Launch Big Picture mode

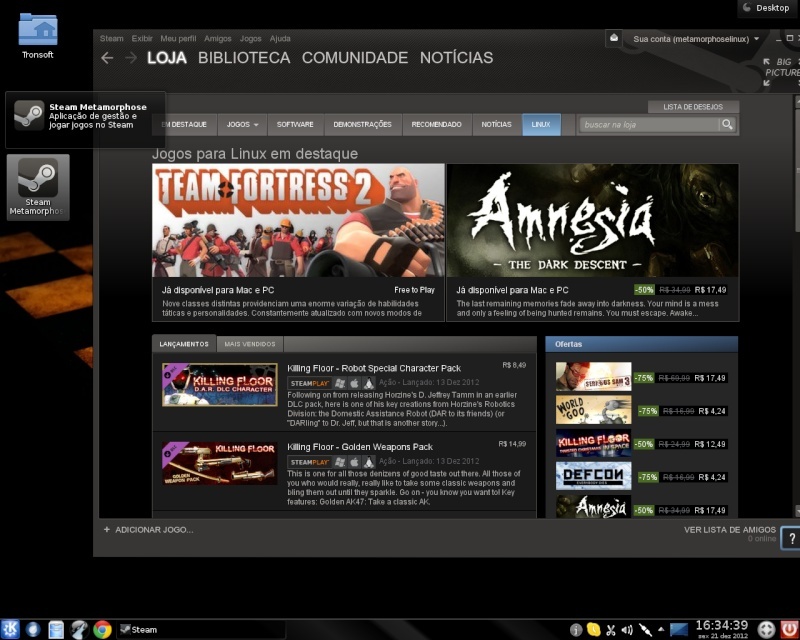(781, 72)
